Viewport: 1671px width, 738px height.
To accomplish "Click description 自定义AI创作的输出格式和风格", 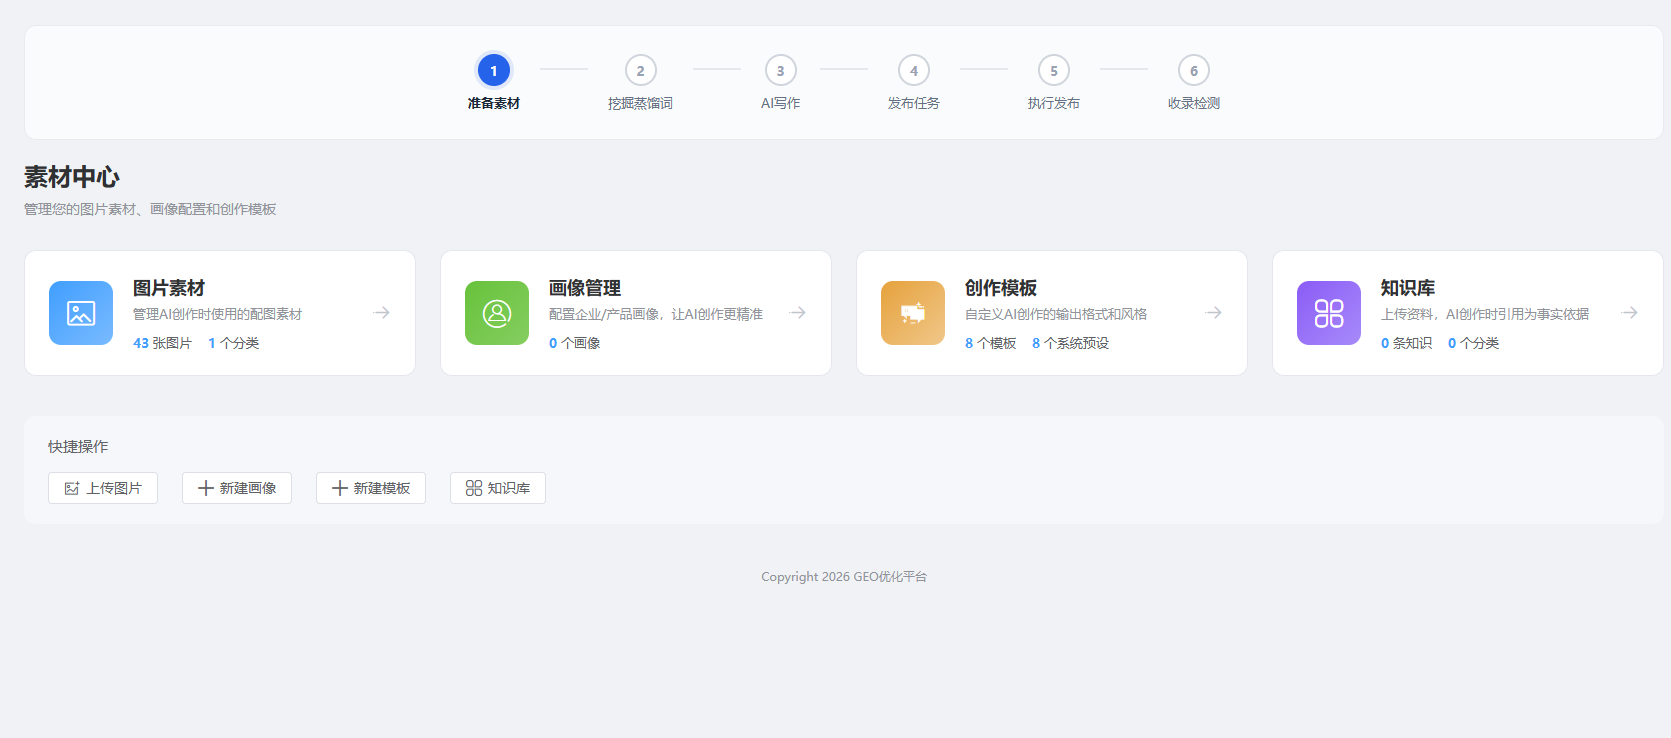I will 1056,314.
